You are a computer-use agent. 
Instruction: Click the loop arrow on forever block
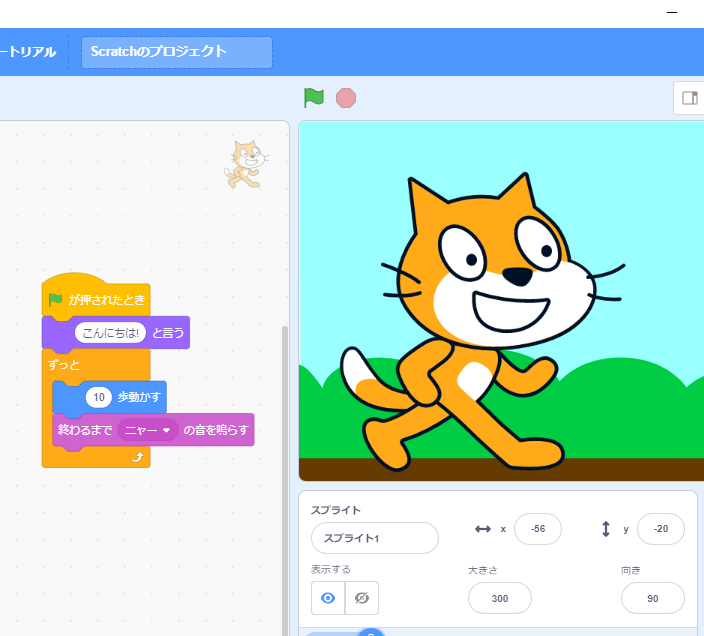pyautogui.click(x=138, y=456)
